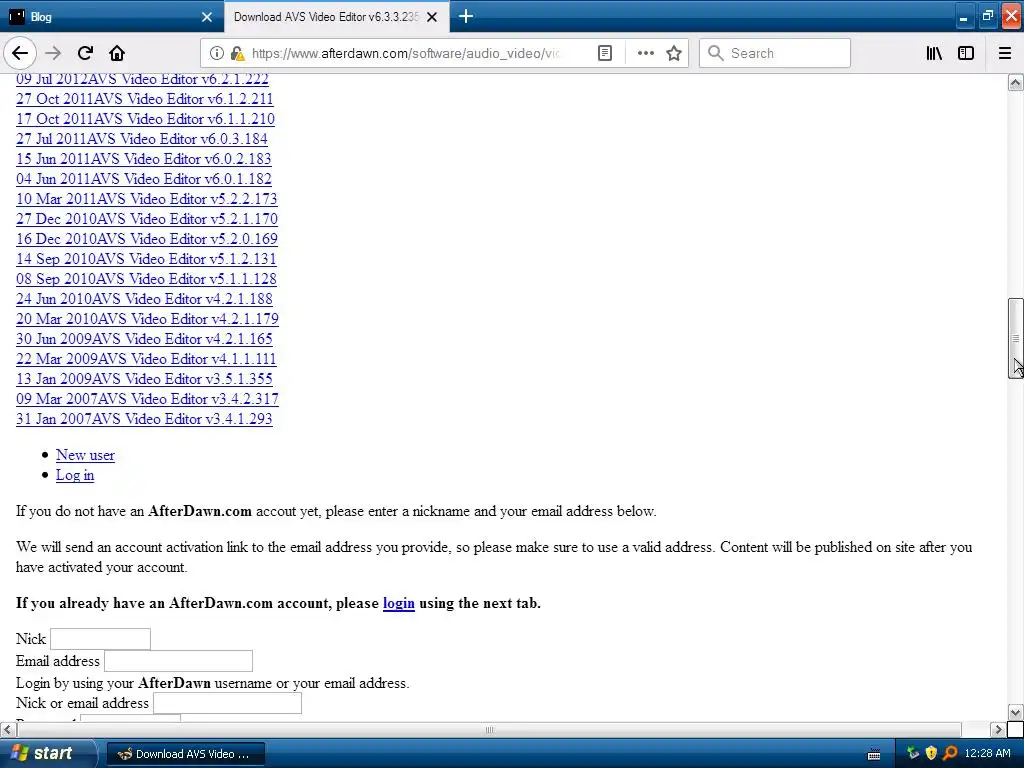The width and height of the screenshot is (1024, 768).
Task: Open AVS Video Editor v5.2.2.173 link
Action: tap(146, 199)
